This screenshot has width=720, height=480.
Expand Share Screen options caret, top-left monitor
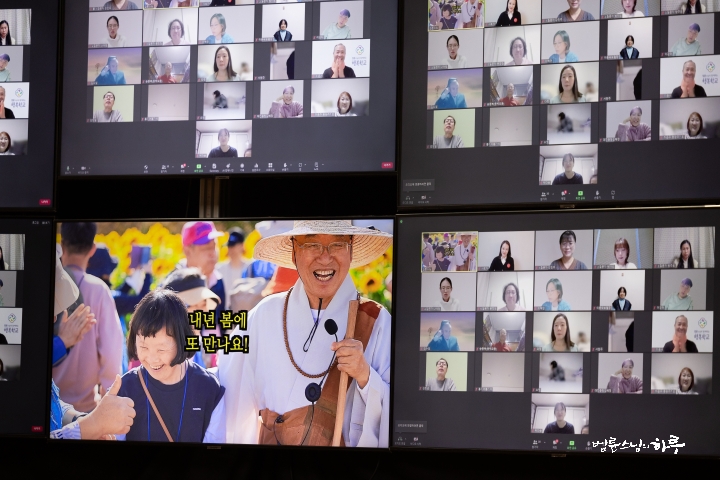pyautogui.click(x=205, y=166)
